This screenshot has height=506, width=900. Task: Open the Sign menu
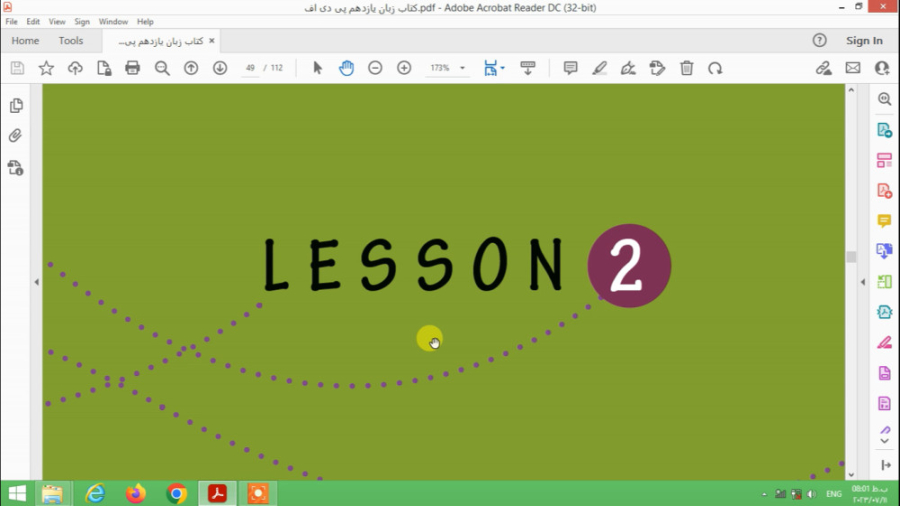tap(82, 21)
